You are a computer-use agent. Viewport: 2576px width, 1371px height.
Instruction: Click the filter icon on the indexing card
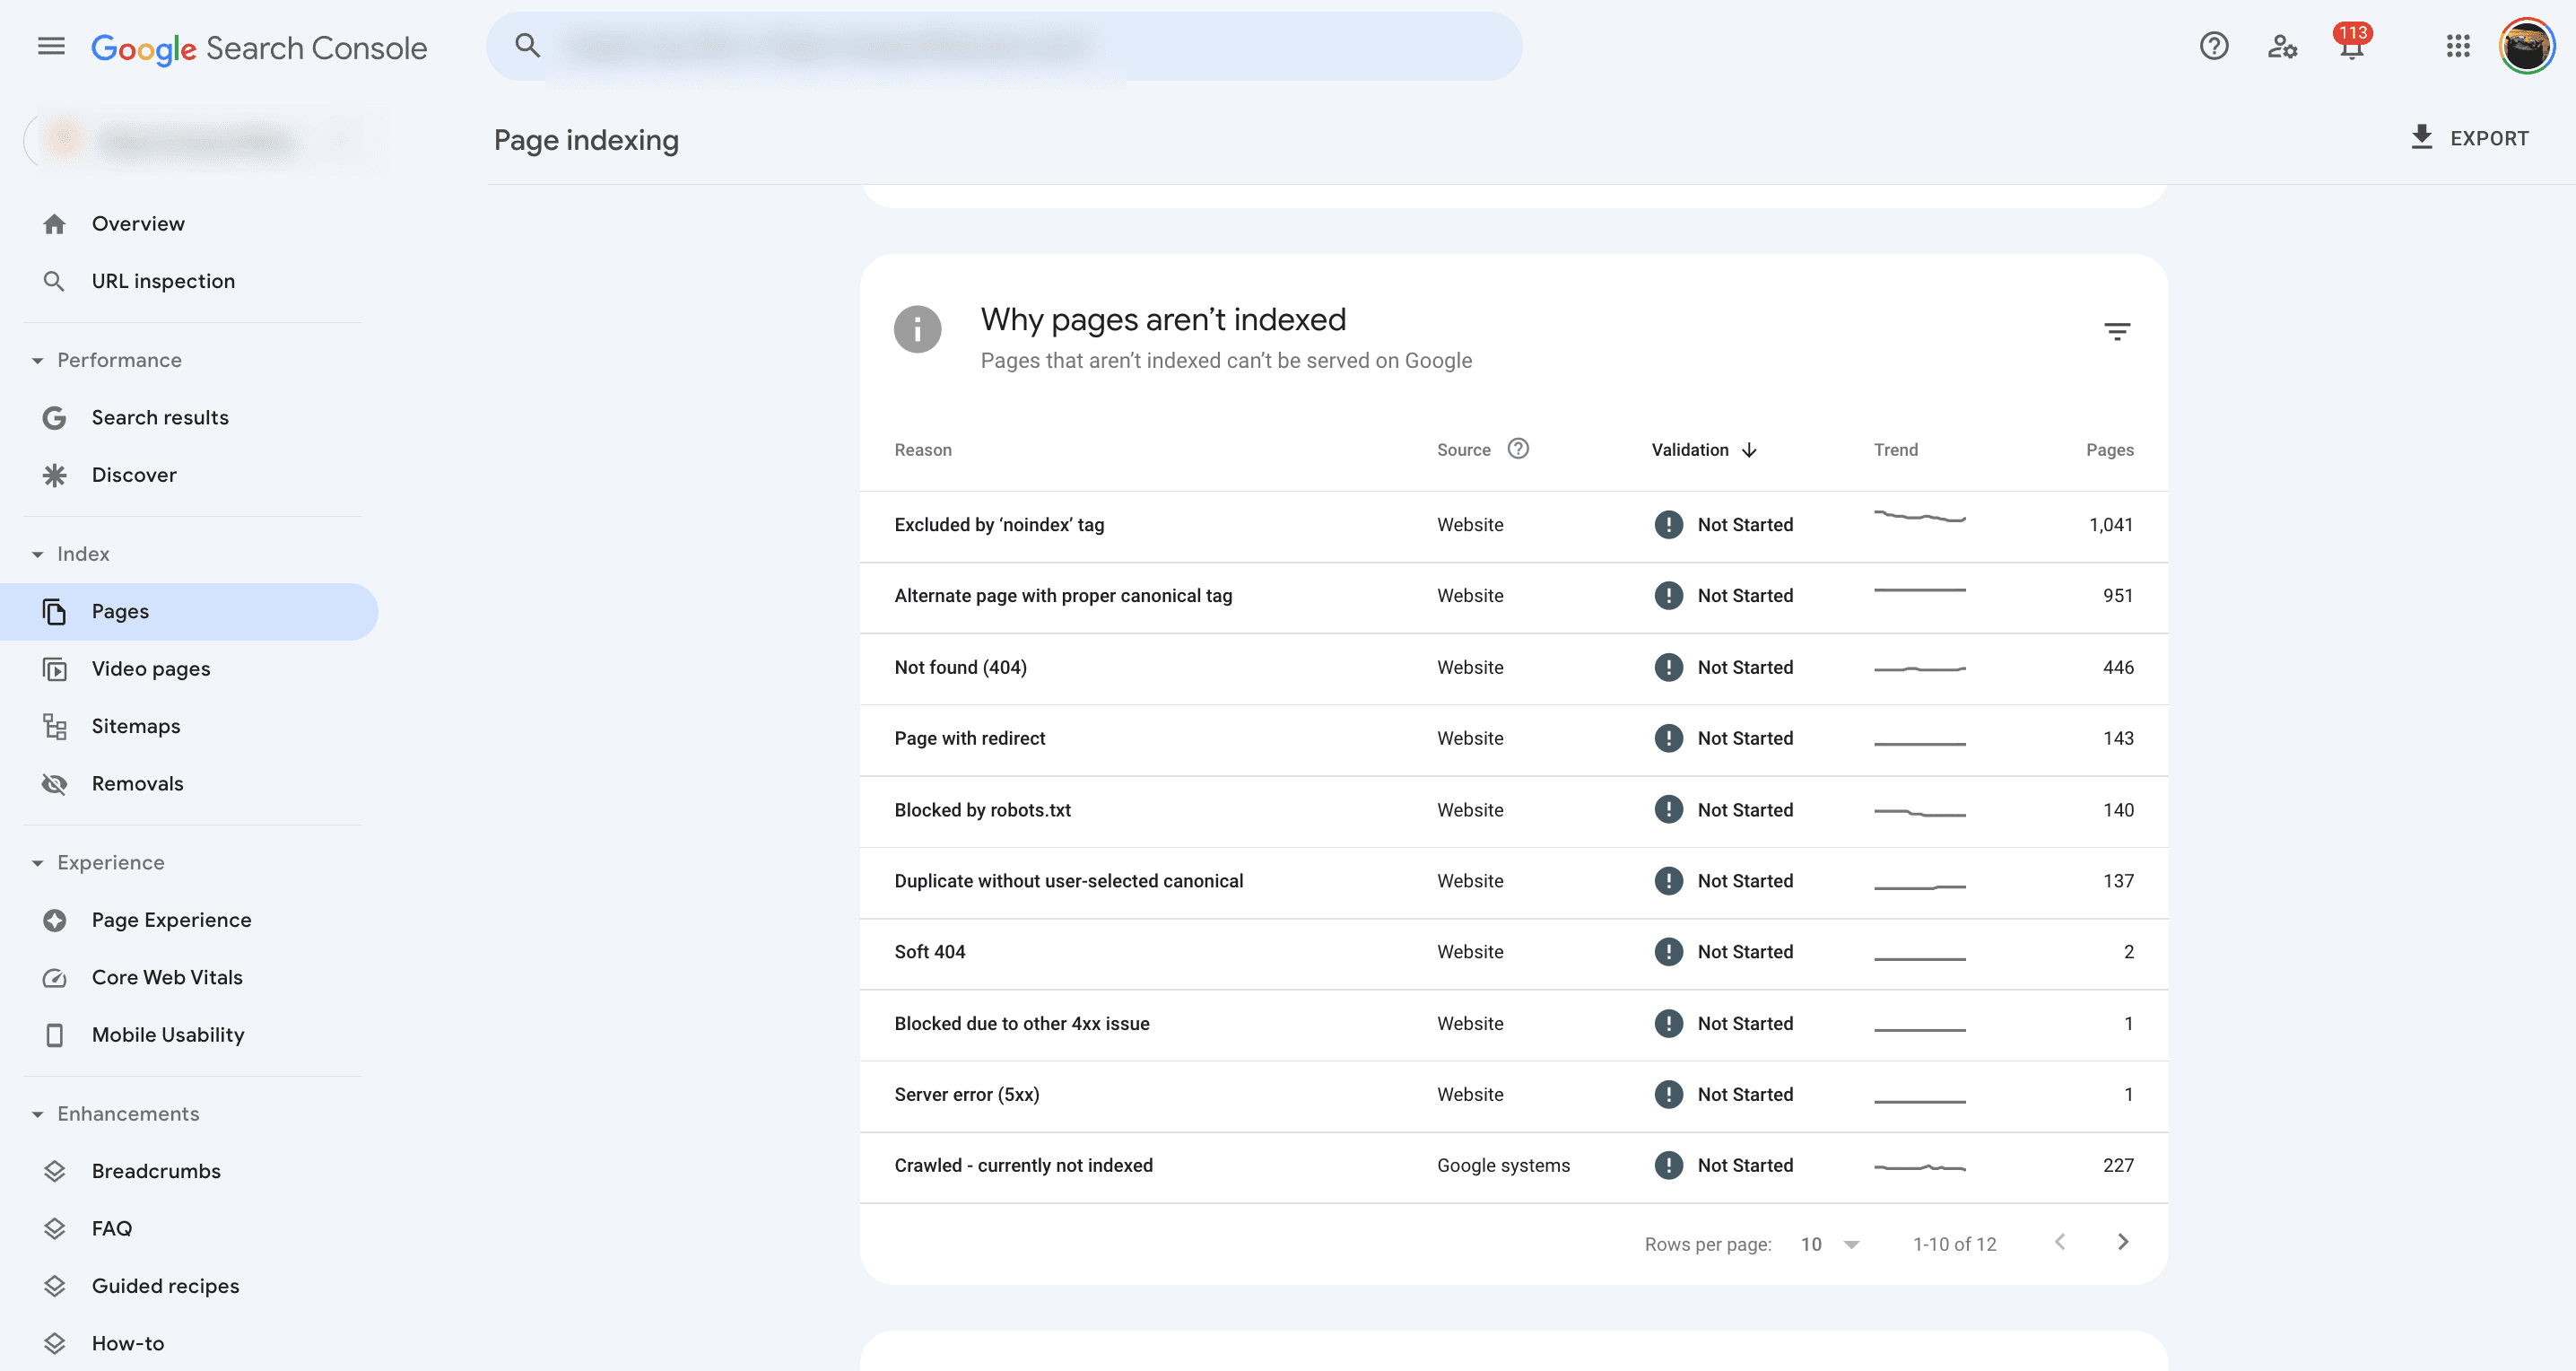point(2118,331)
